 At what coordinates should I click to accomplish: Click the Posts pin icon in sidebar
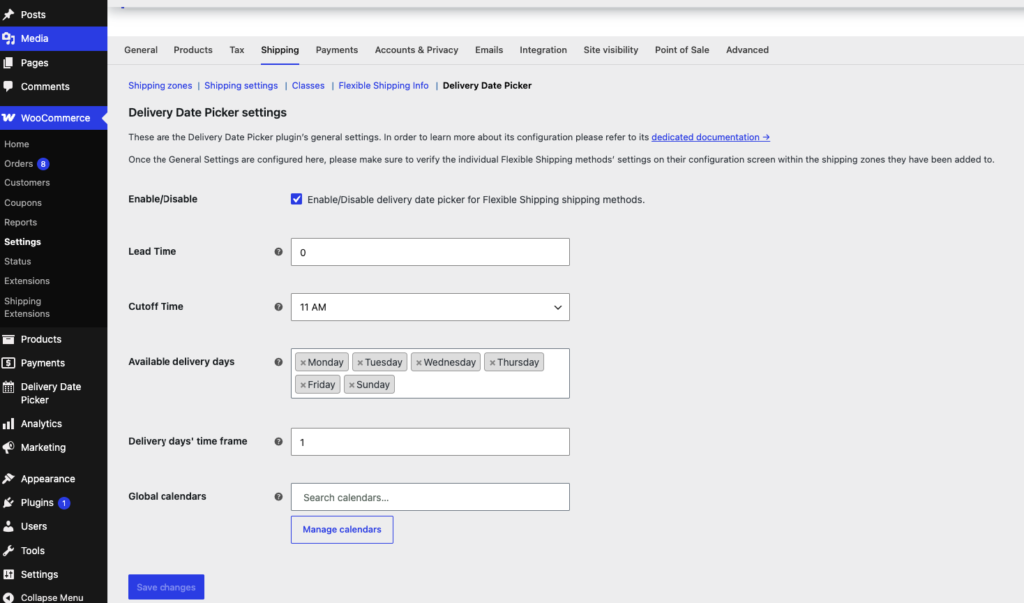8,14
